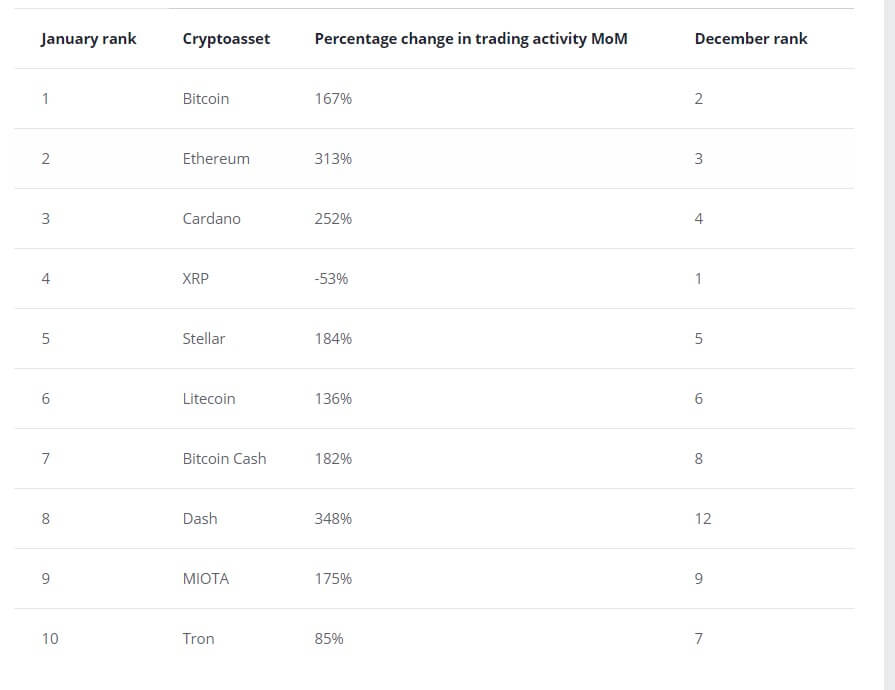Click the 313% value for Ethereum
Image resolution: width=895 pixels, height=690 pixels.
(333, 159)
